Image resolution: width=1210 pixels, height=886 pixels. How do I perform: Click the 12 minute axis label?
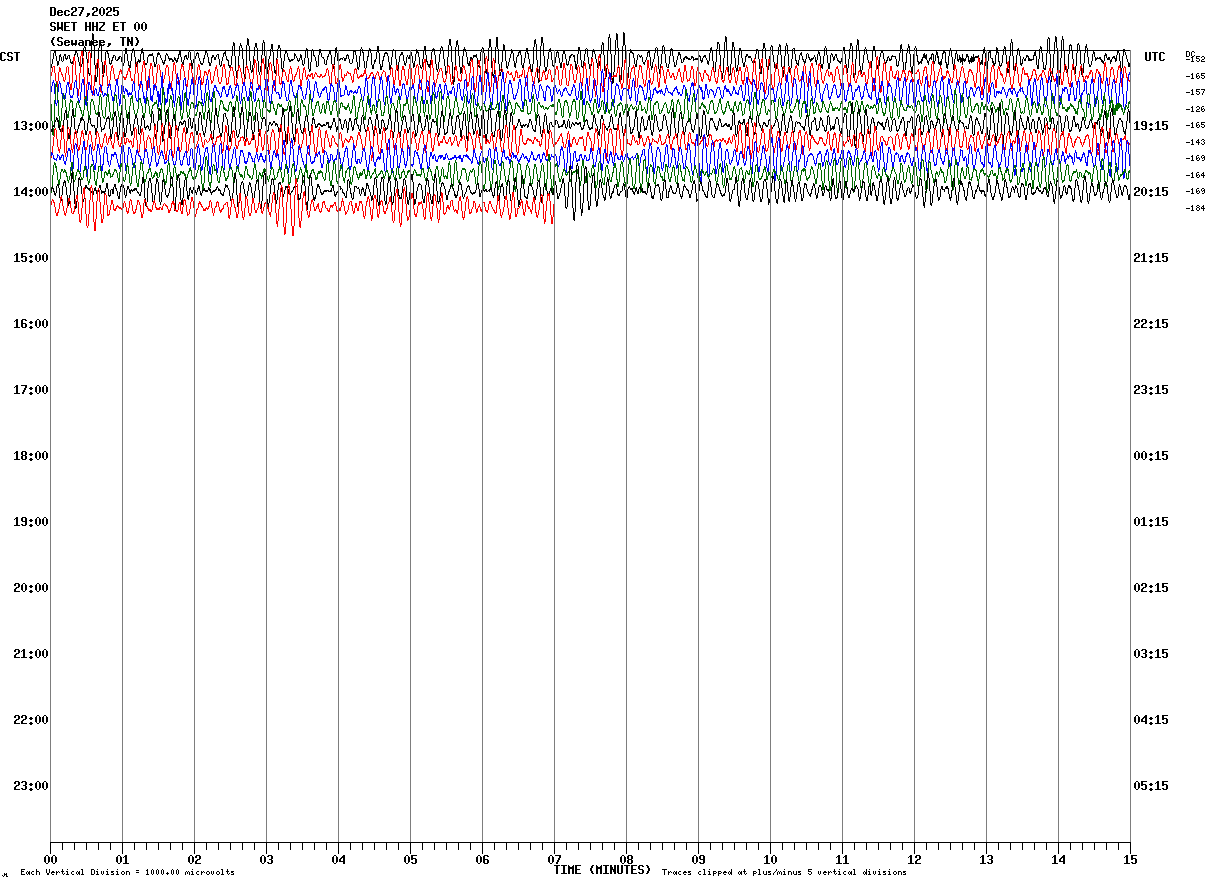click(x=914, y=860)
